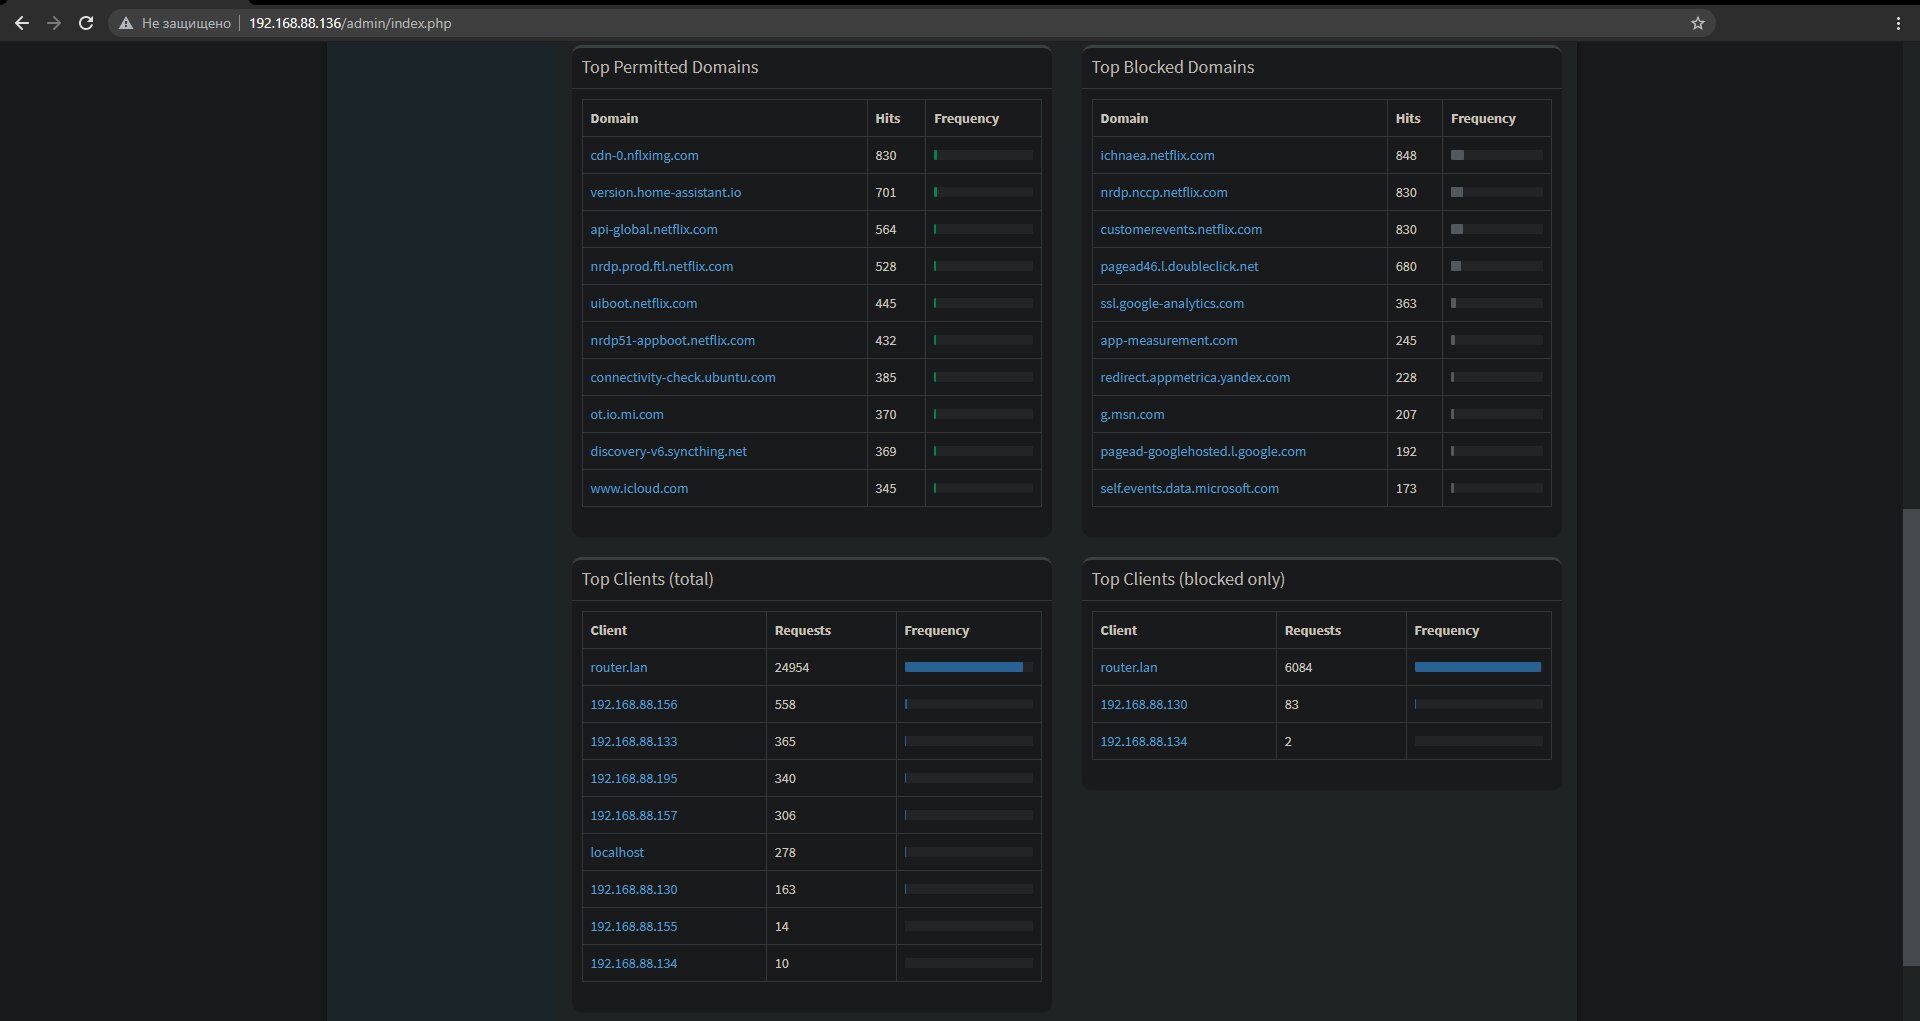Click router.lan in Top Clients (total)
The width and height of the screenshot is (1920, 1021).
click(x=618, y=667)
